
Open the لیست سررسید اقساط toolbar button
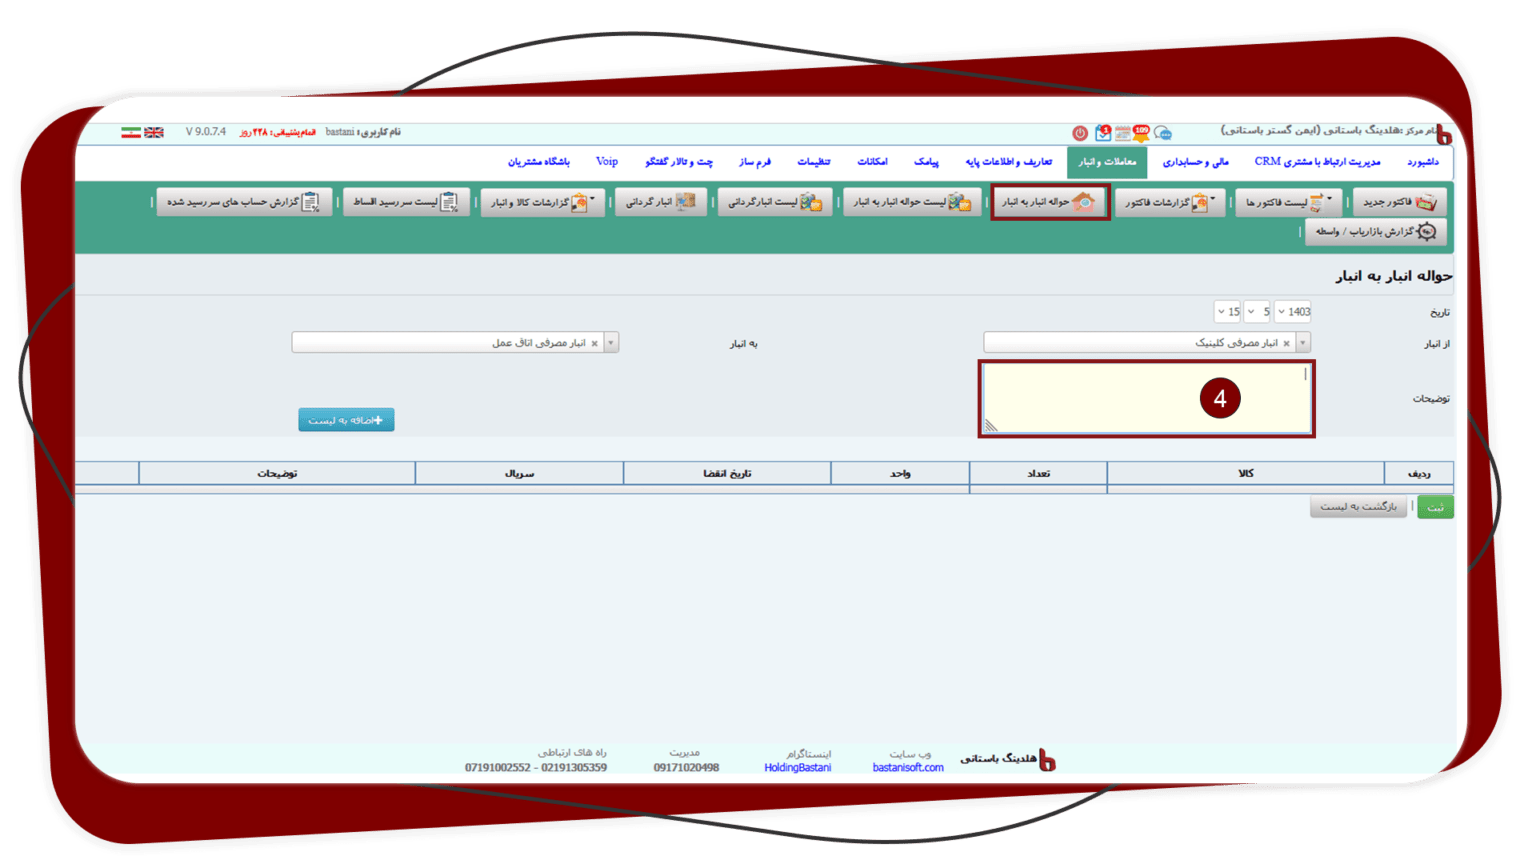406,202
